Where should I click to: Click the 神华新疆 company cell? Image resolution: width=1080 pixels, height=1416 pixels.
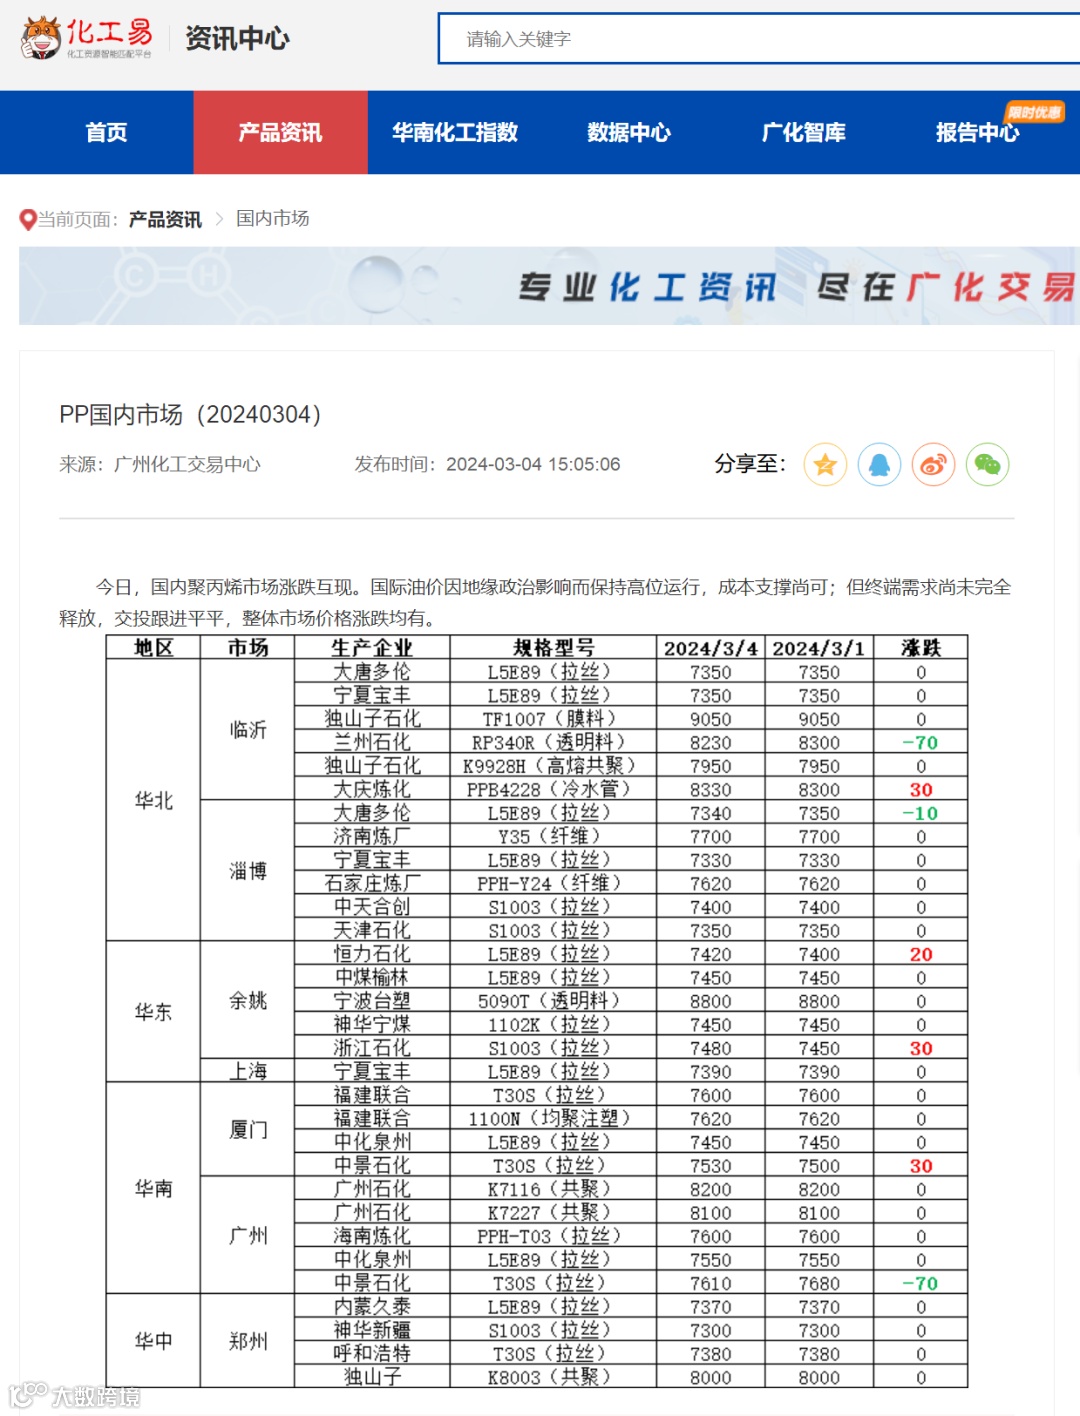[x=372, y=1330]
